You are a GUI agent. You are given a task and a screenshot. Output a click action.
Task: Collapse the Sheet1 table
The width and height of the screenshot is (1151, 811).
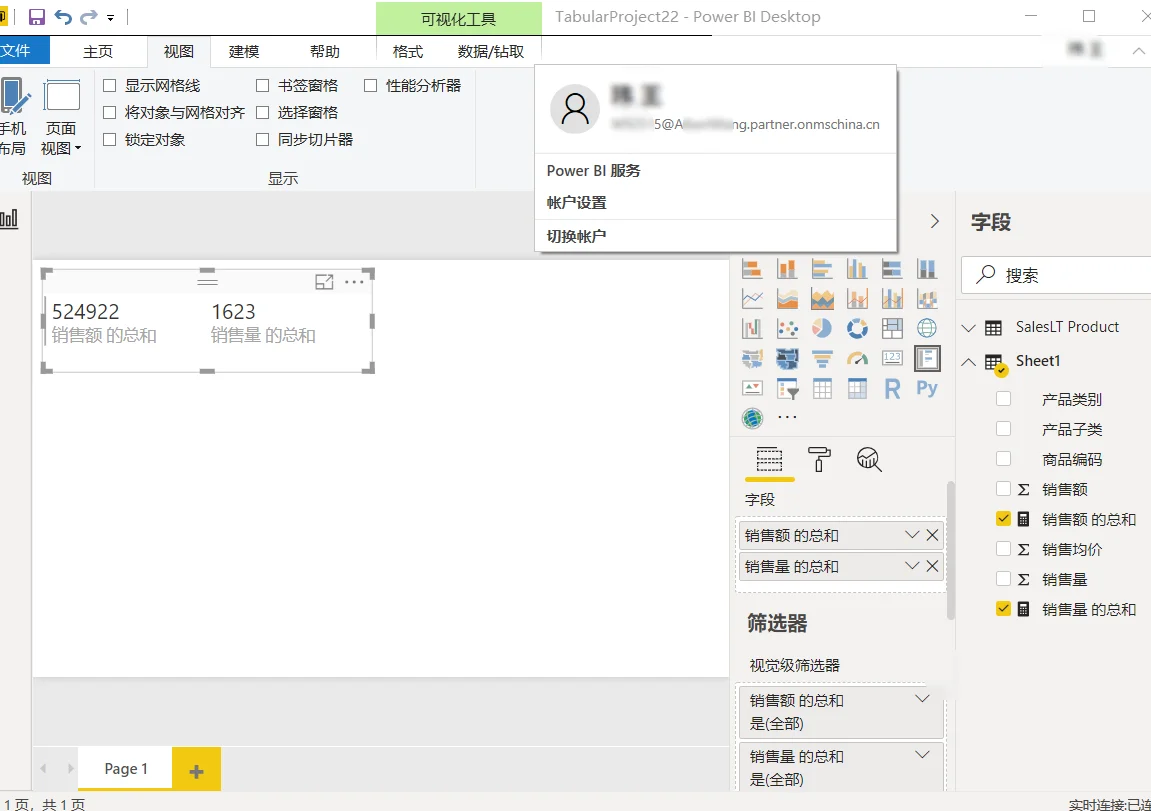[x=969, y=361]
